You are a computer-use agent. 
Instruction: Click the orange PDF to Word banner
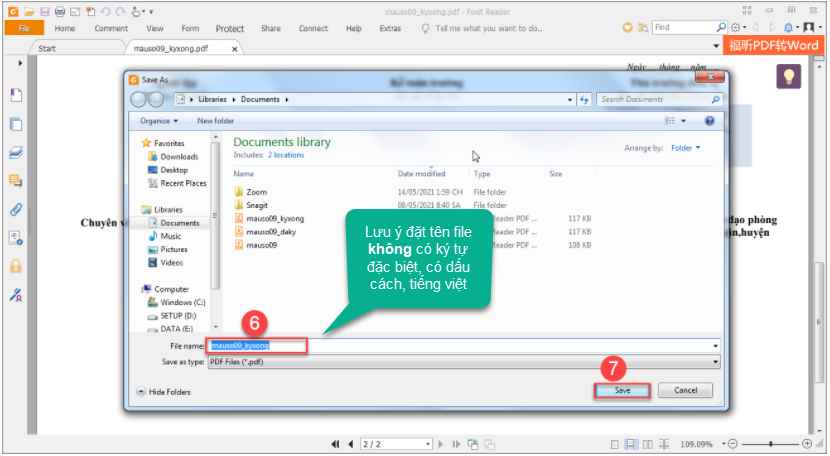773,46
